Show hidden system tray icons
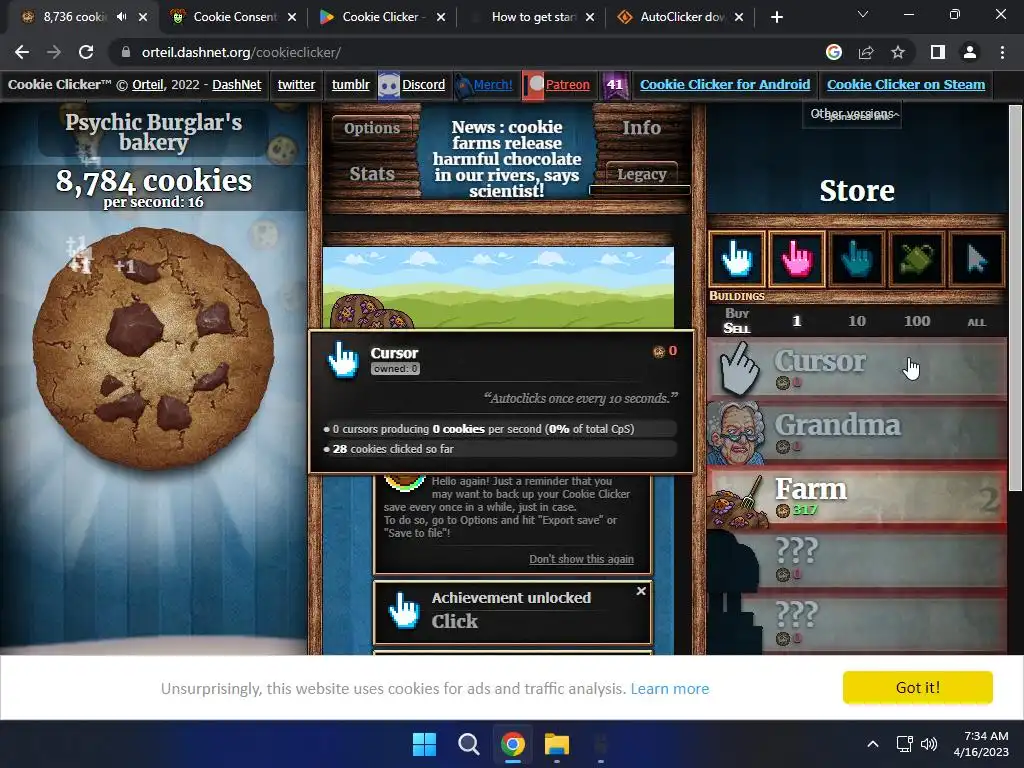Image resolution: width=1024 pixels, height=768 pixels. [872, 744]
